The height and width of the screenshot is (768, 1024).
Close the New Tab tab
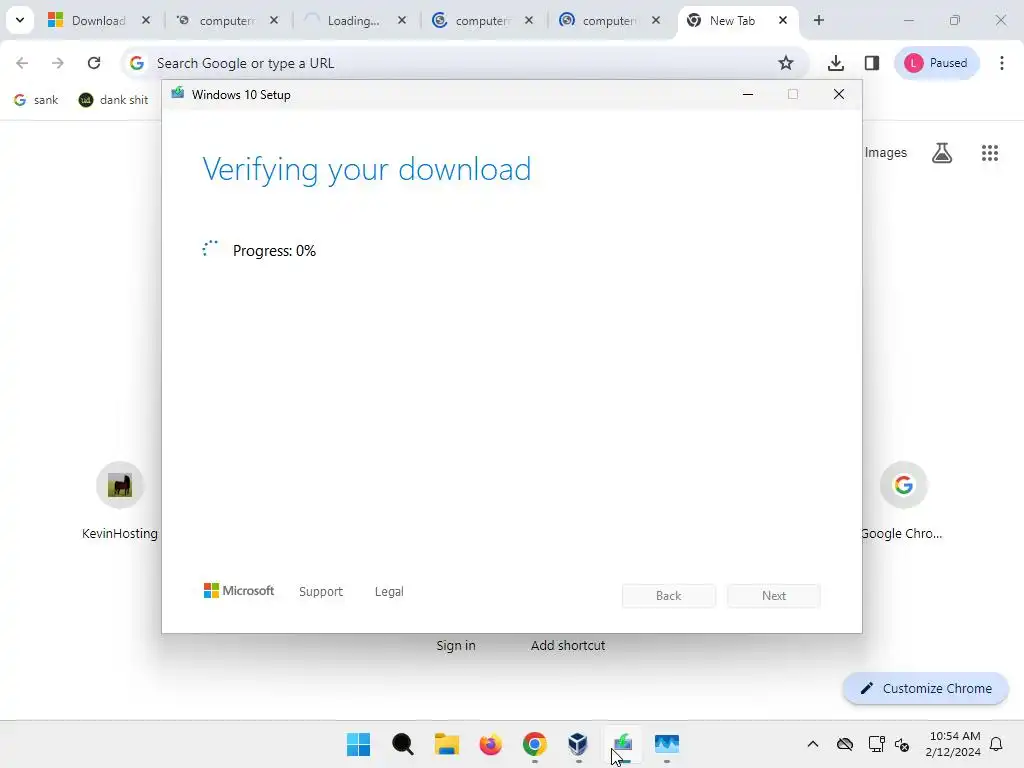[x=782, y=20]
